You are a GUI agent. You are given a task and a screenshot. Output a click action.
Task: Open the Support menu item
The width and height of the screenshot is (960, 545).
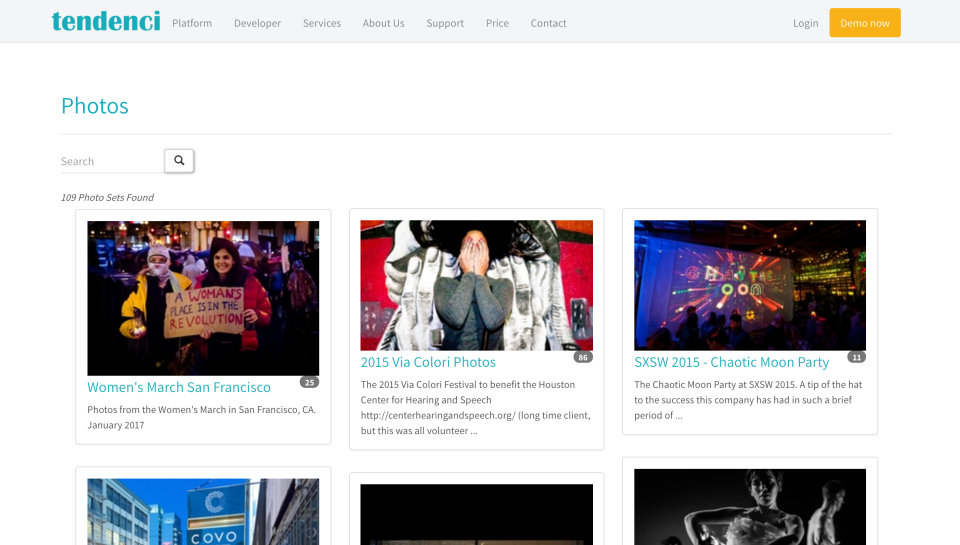pos(445,23)
